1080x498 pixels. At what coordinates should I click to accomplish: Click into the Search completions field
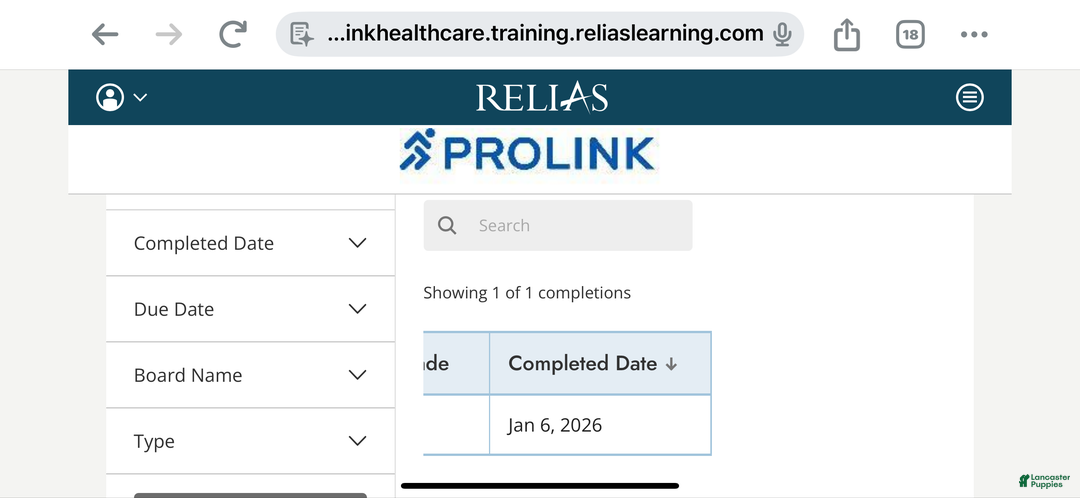click(570, 226)
